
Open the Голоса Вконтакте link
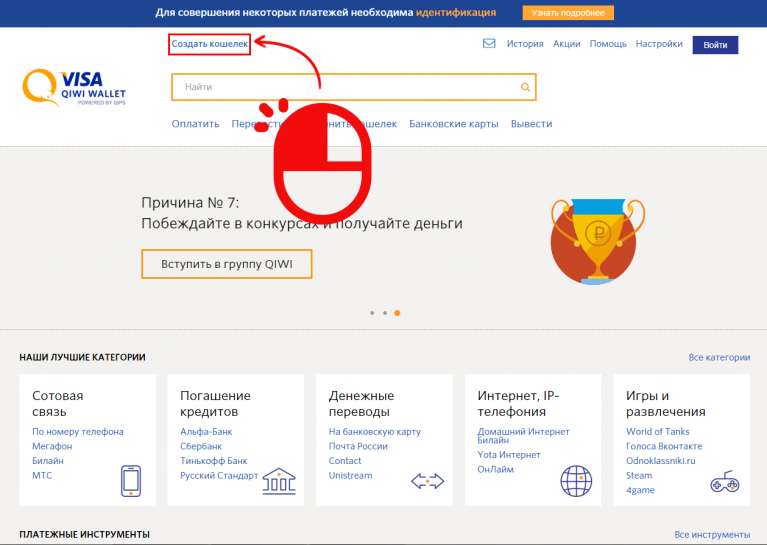tap(664, 446)
